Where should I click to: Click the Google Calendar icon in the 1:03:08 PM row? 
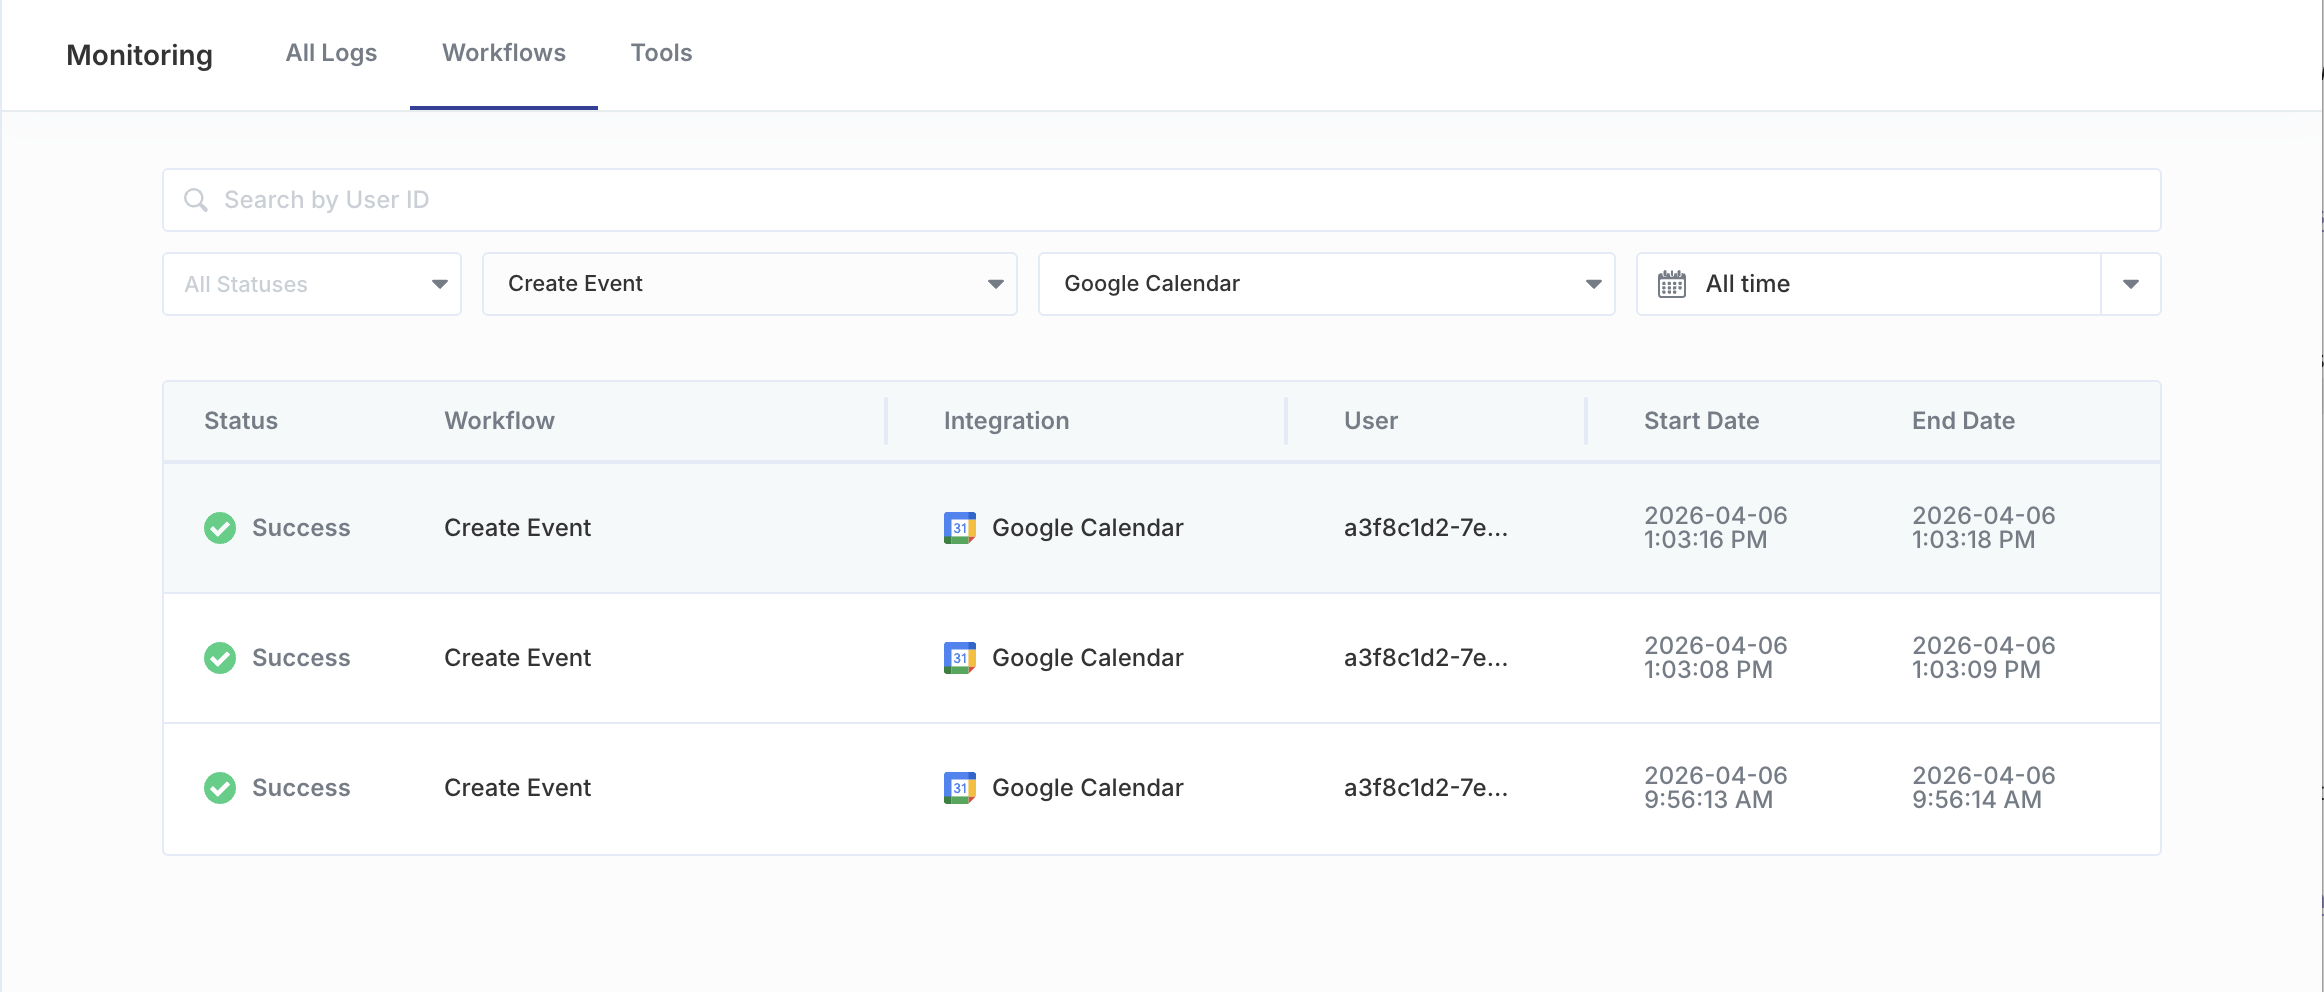tap(960, 658)
